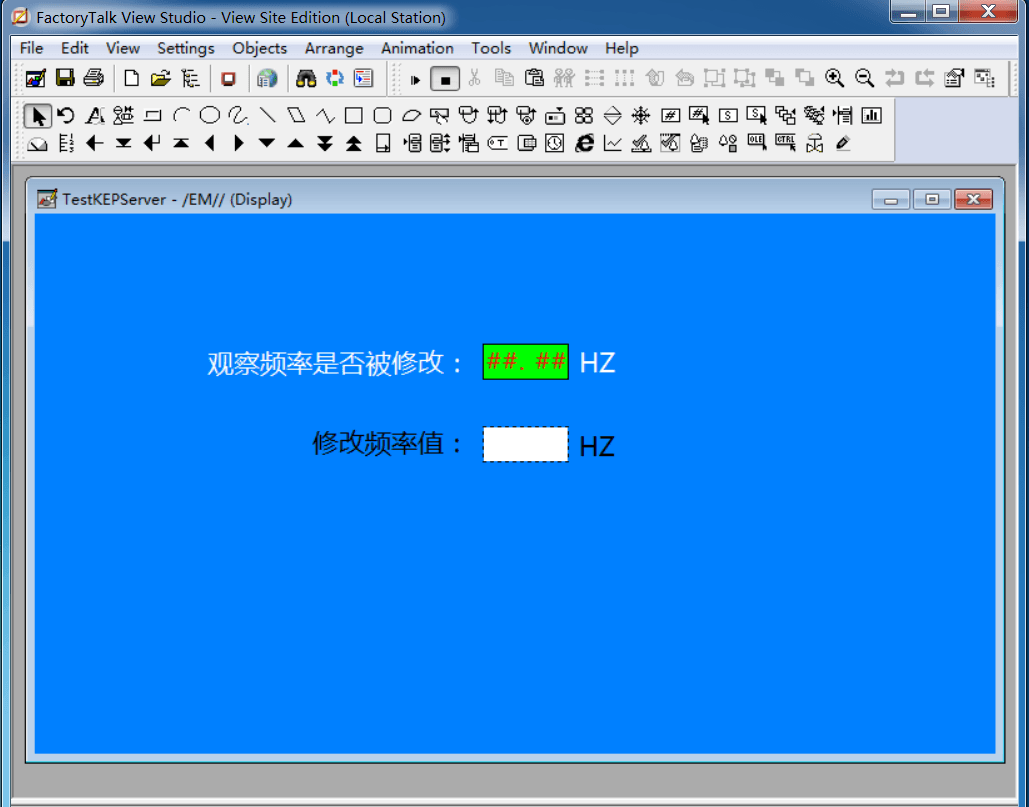
Task: Open the Edit menu
Action: pyautogui.click(x=74, y=49)
